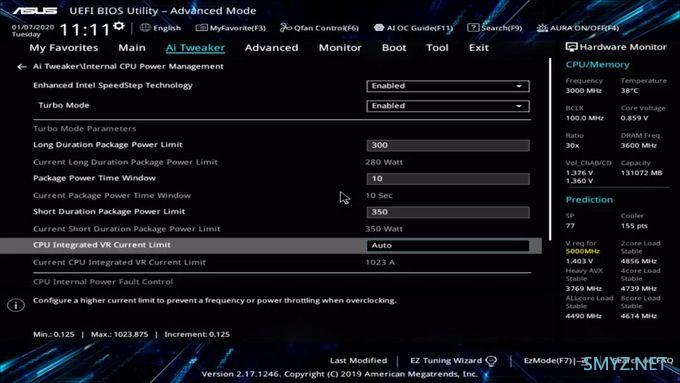Click the SpeedStep dropdown arrow
This screenshot has width=680, height=383.
(519, 86)
